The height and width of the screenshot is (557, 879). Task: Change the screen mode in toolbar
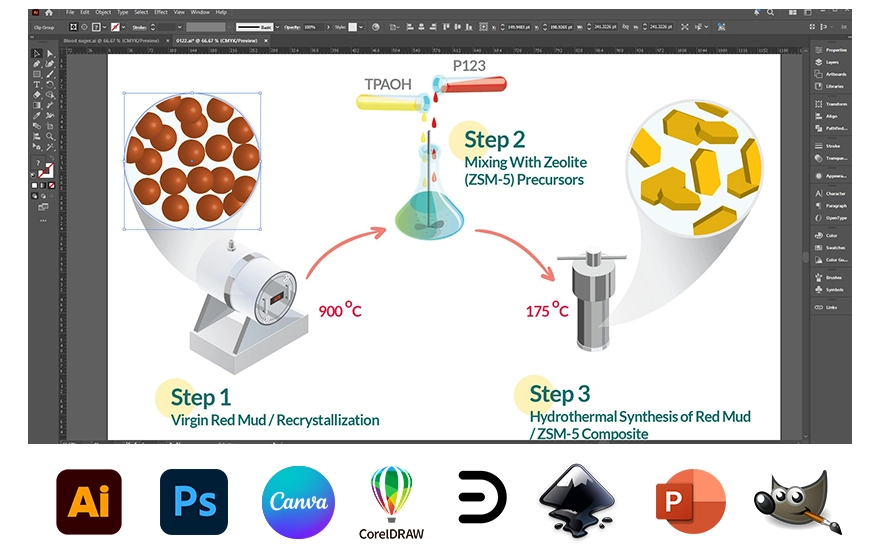[x=43, y=207]
